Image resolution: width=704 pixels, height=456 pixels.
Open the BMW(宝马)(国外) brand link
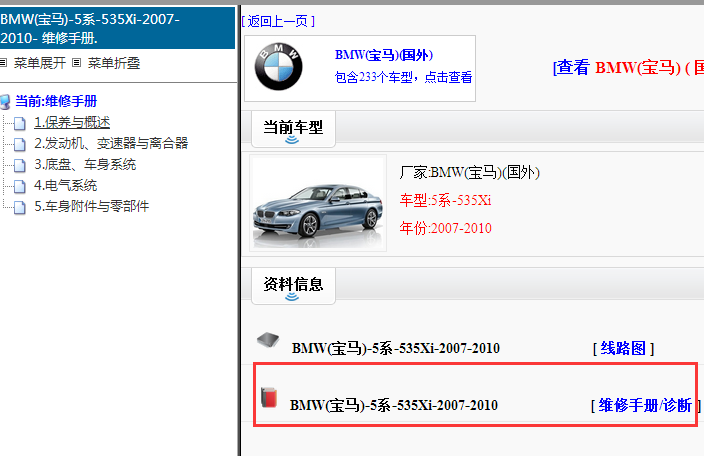(384, 55)
